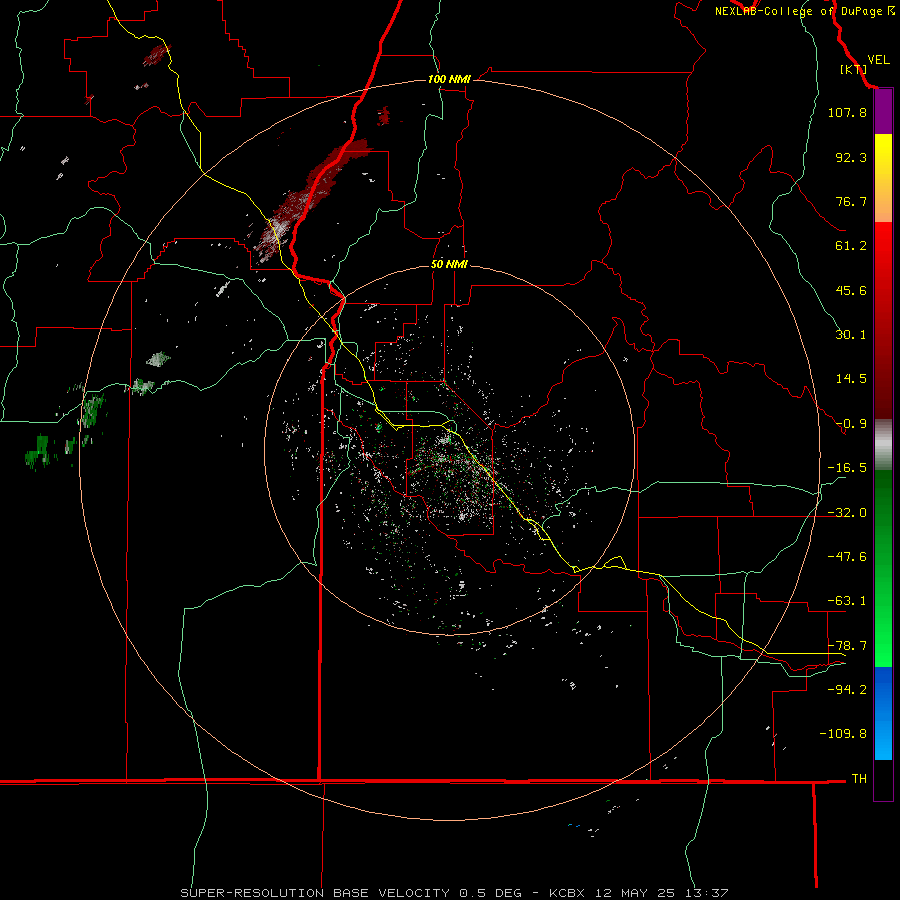Click the VEL legend title
The height and width of the screenshot is (900, 900).
(x=878, y=60)
